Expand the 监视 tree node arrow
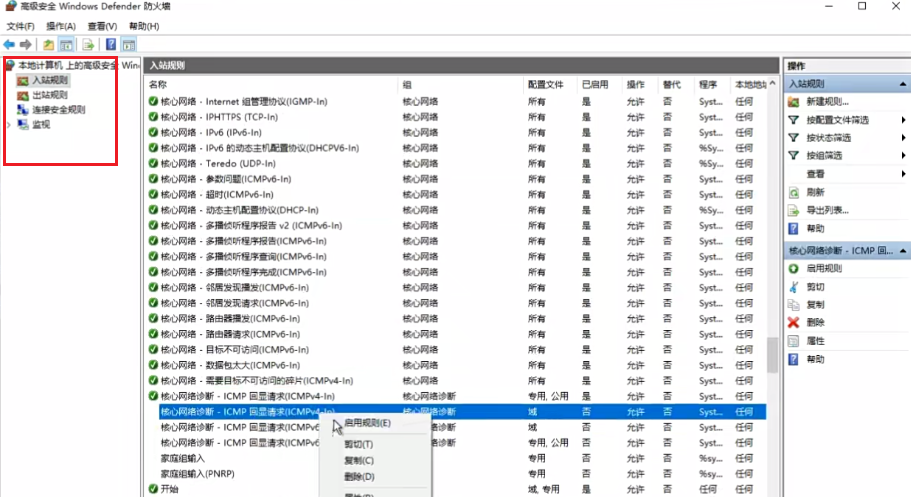The height and width of the screenshot is (497, 911). pos(9,124)
